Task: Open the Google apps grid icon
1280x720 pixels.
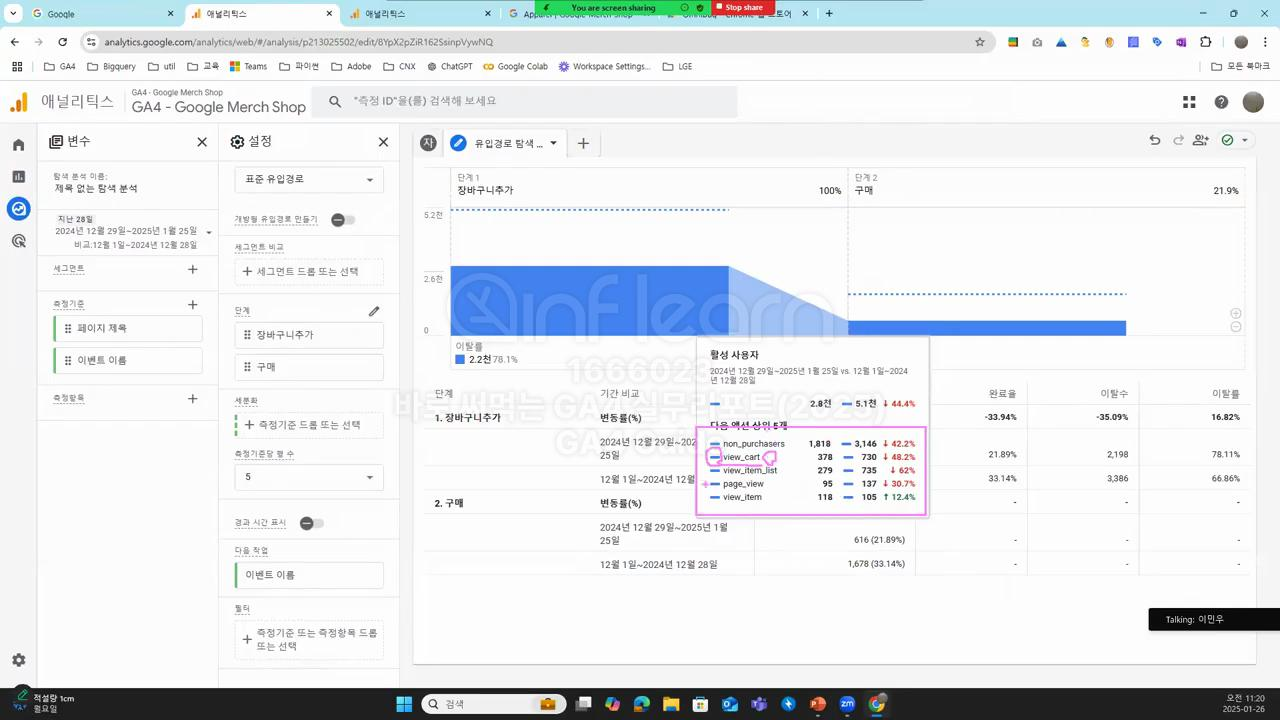Action: [x=1189, y=102]
